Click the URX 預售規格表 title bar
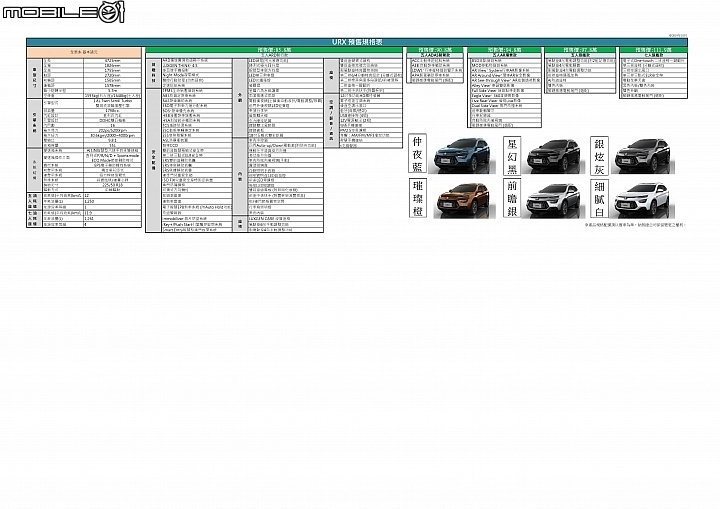Screen dimensions: 720x509 (357, 42)
